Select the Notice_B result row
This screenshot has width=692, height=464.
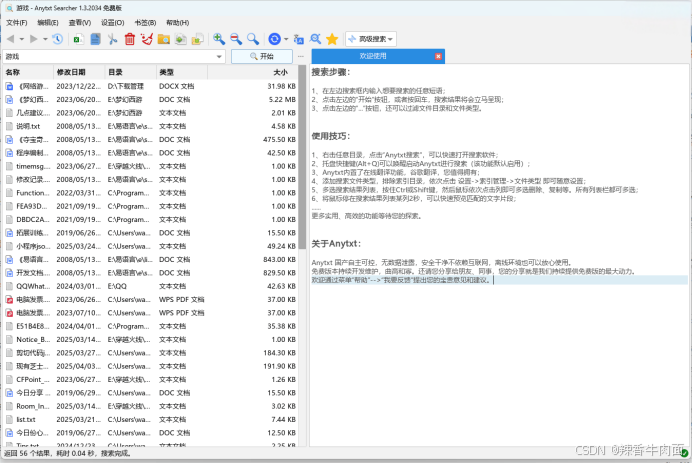click(150, 340)
